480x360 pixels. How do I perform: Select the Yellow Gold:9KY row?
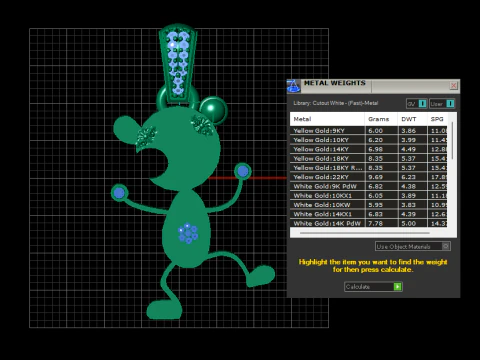(368, 131)
